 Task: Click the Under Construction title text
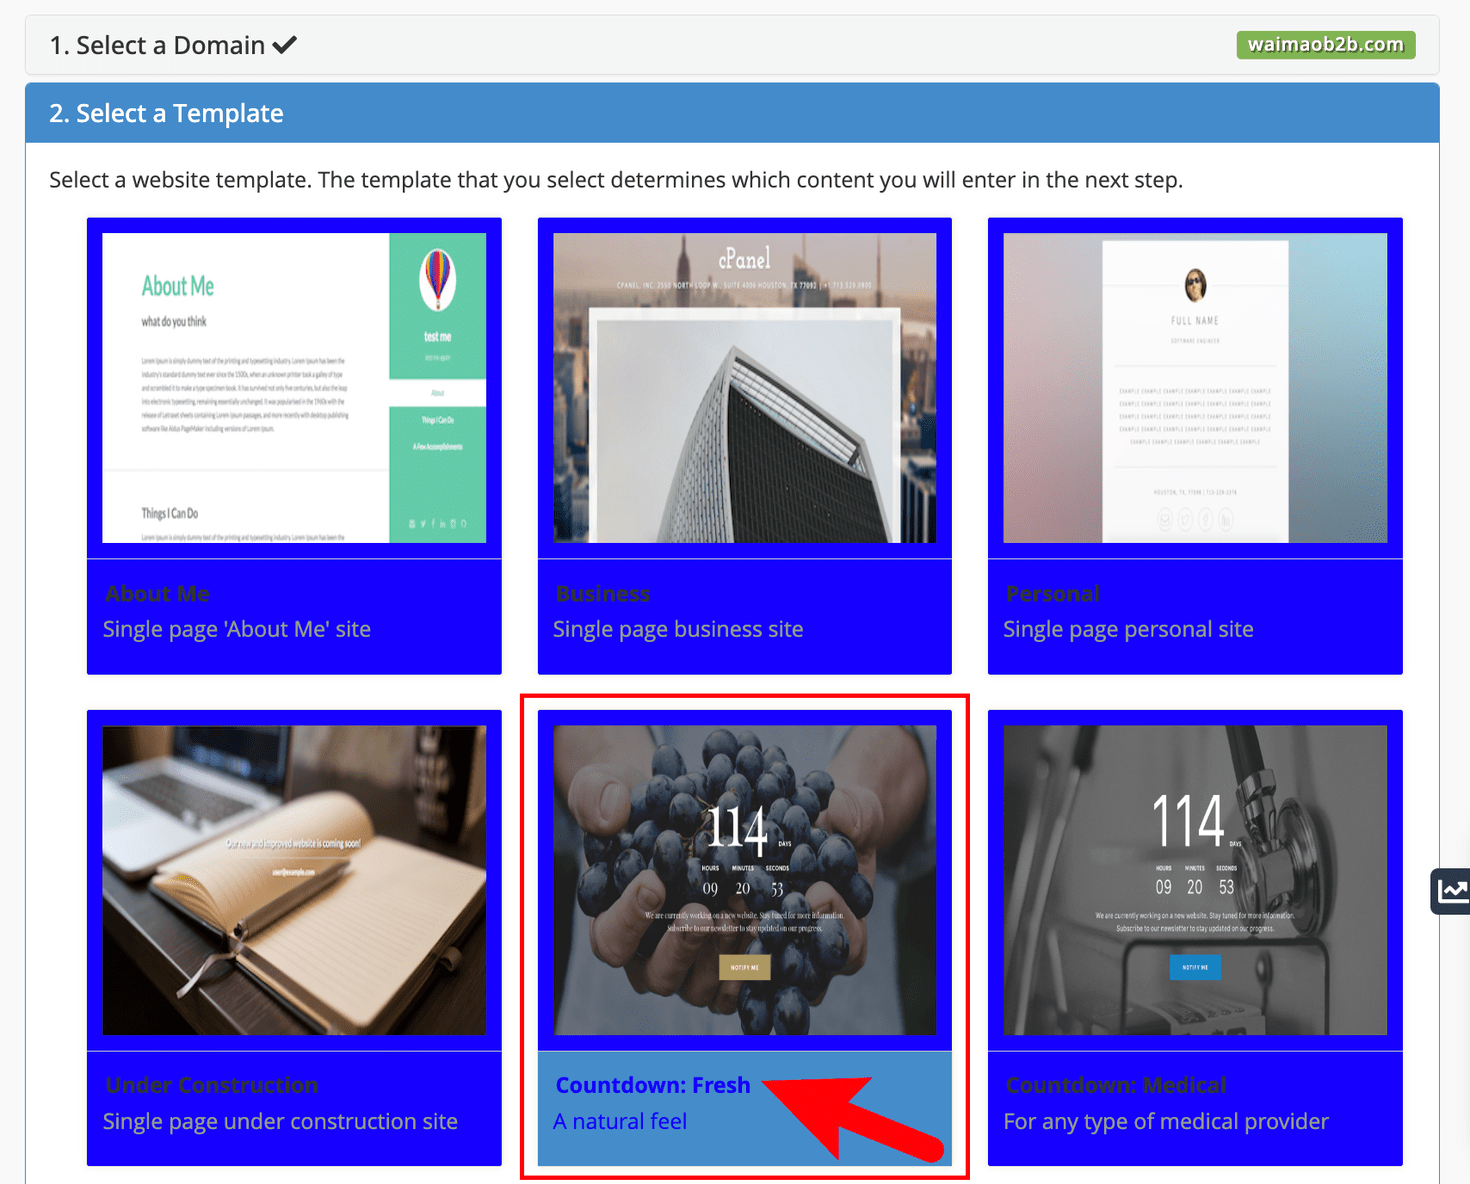click(212, 1085)
